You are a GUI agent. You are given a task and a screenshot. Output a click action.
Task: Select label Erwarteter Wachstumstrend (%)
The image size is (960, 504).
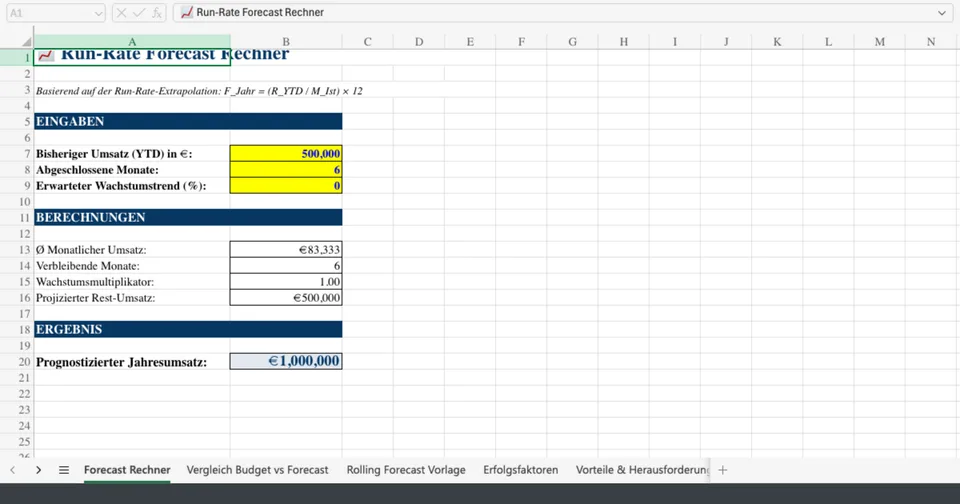[121, 186]
